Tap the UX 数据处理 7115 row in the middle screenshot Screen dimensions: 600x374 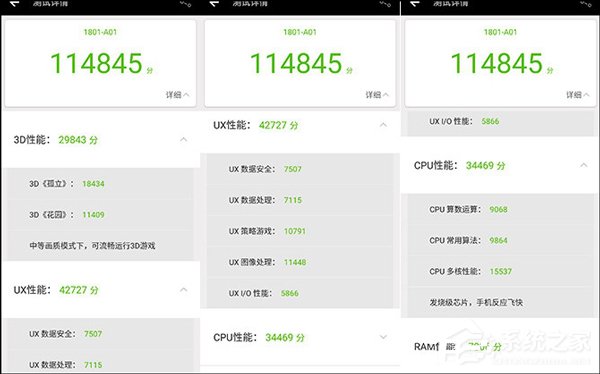tap(300, 200)
